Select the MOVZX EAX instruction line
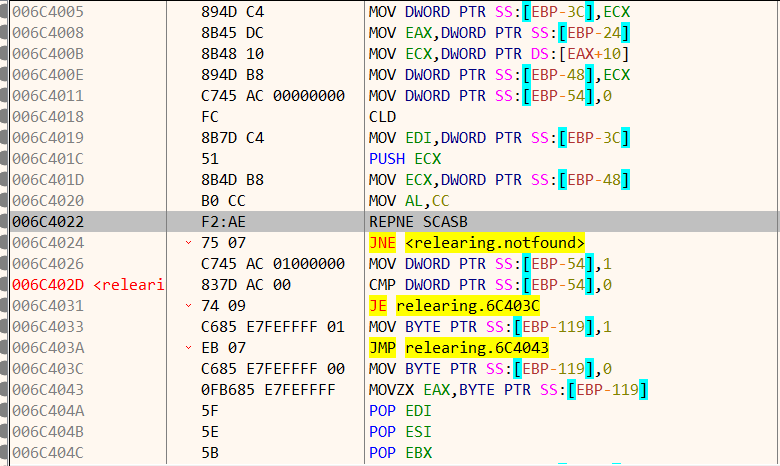The height and width of the screenshot is (466, 780). (x=509, y=389)
